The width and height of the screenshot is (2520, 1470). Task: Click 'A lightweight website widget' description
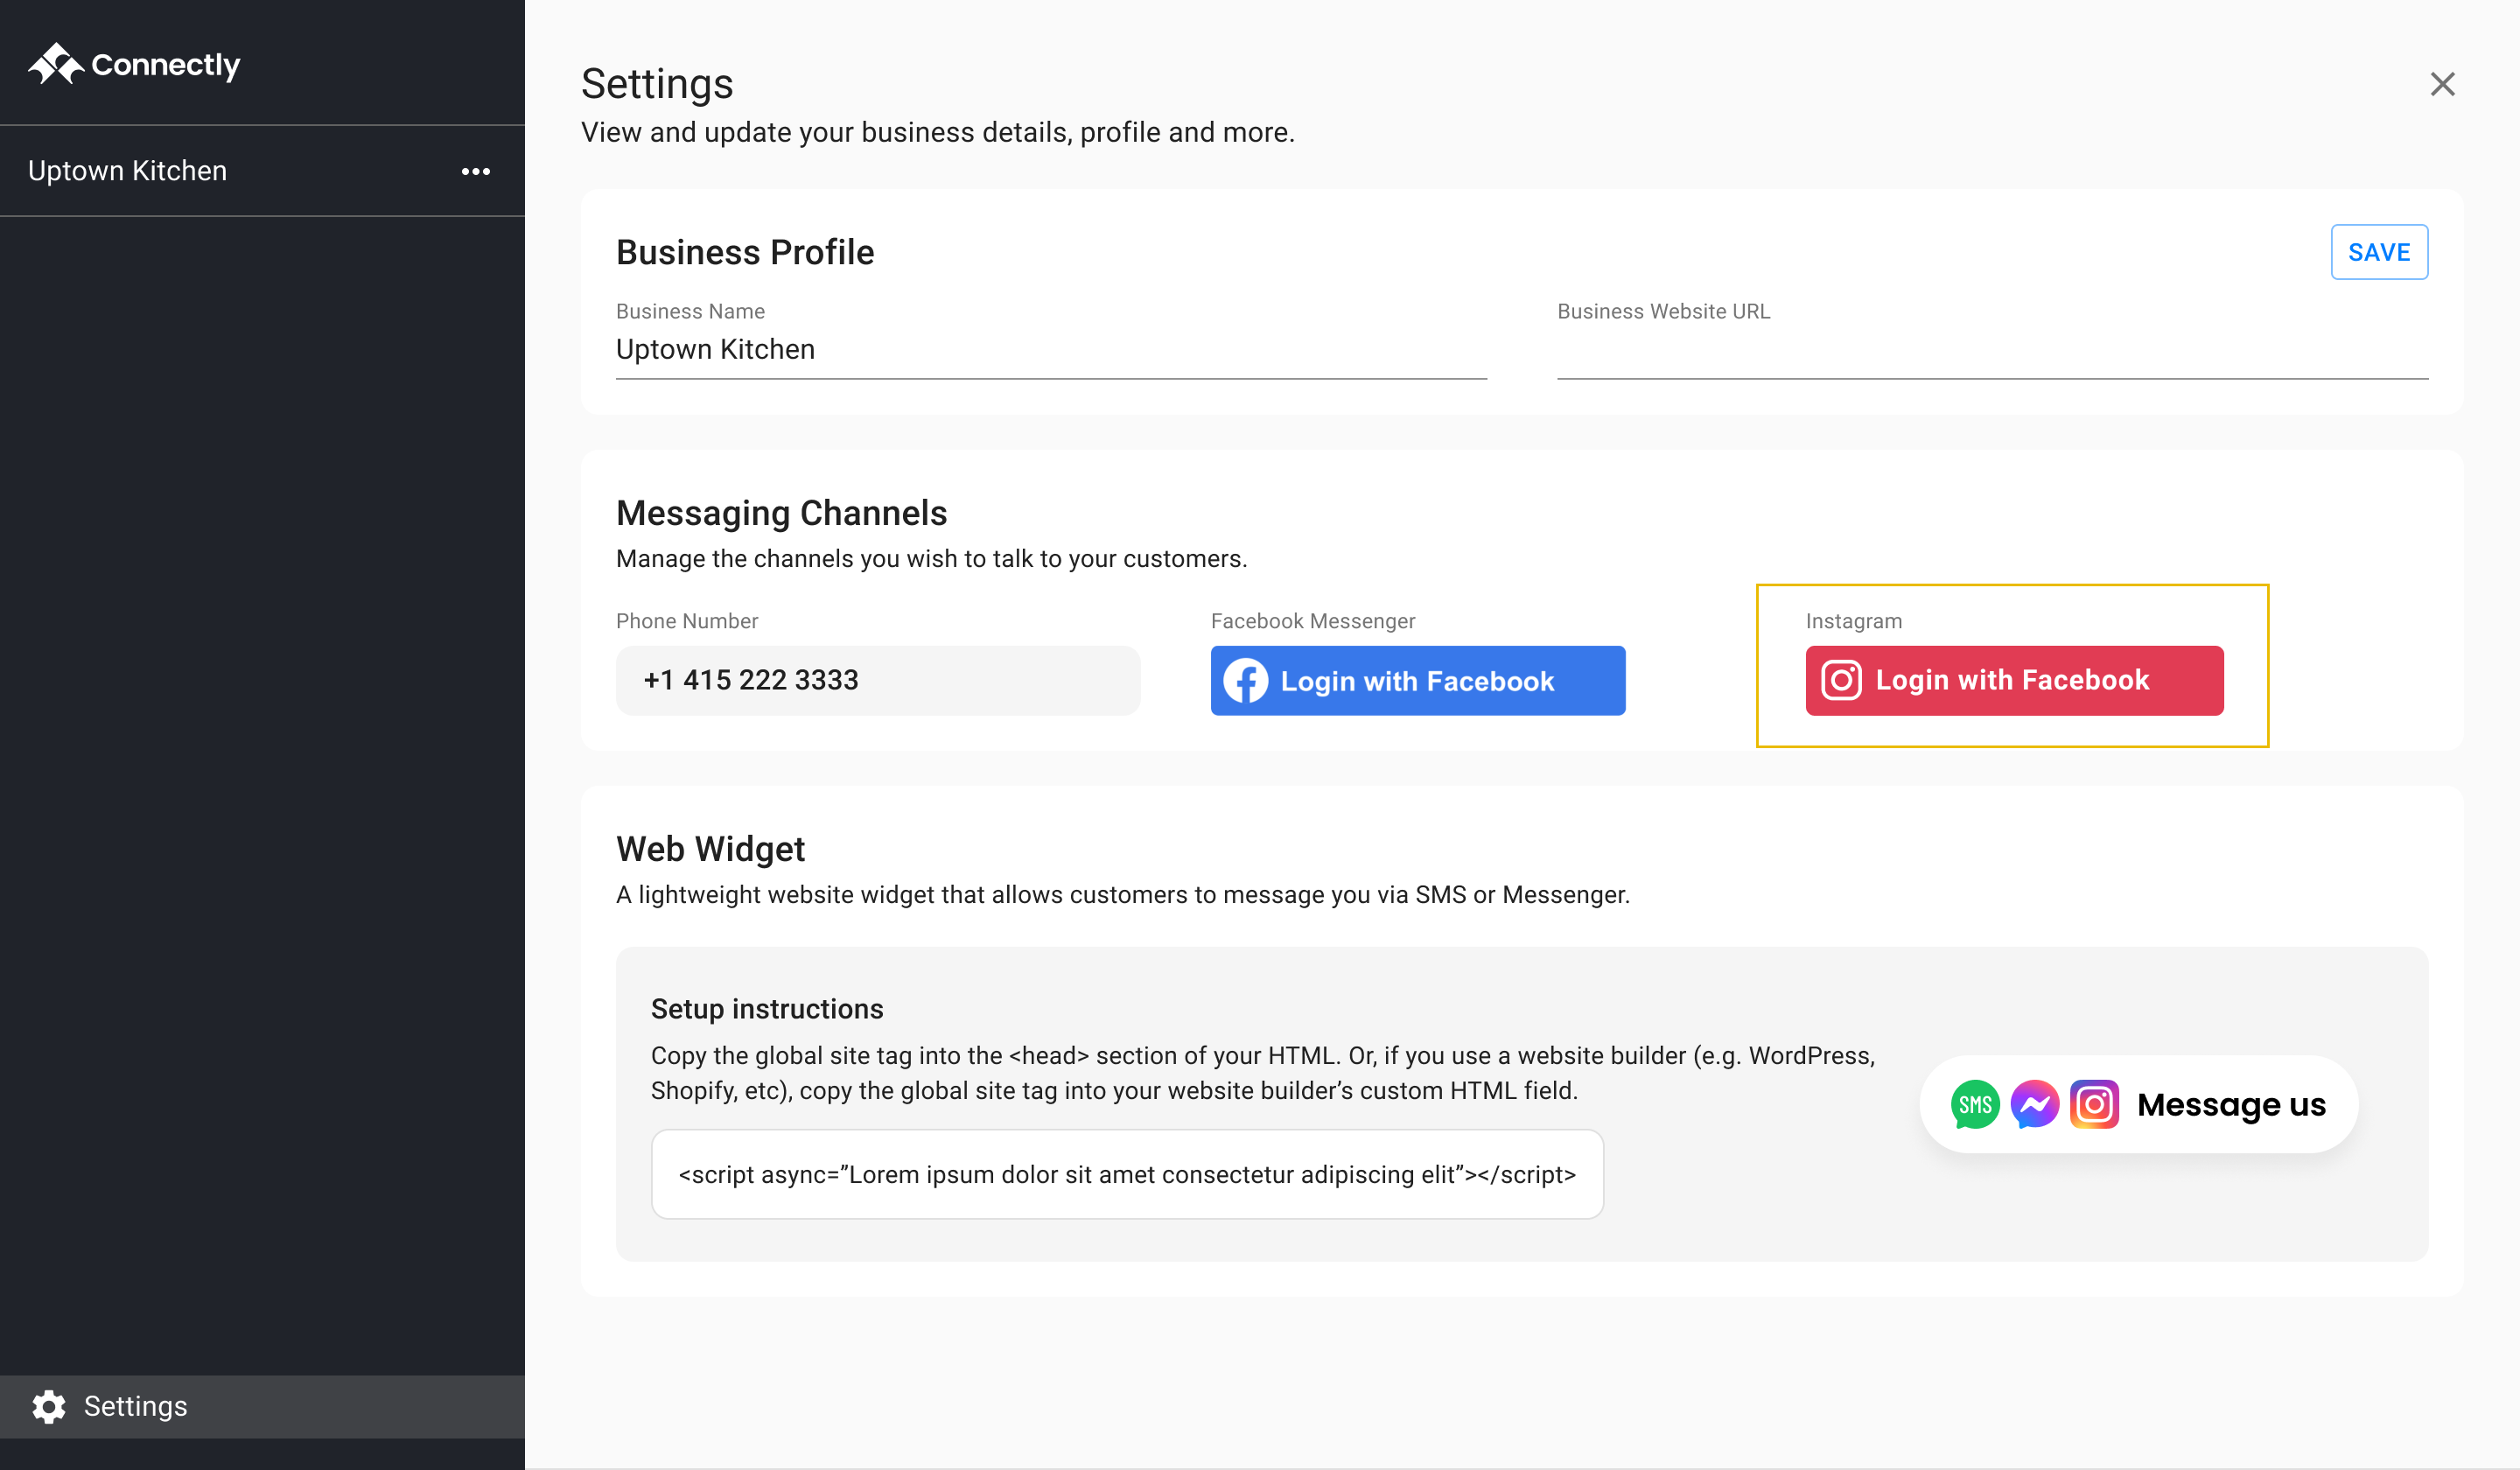[x=1123, y=894]
